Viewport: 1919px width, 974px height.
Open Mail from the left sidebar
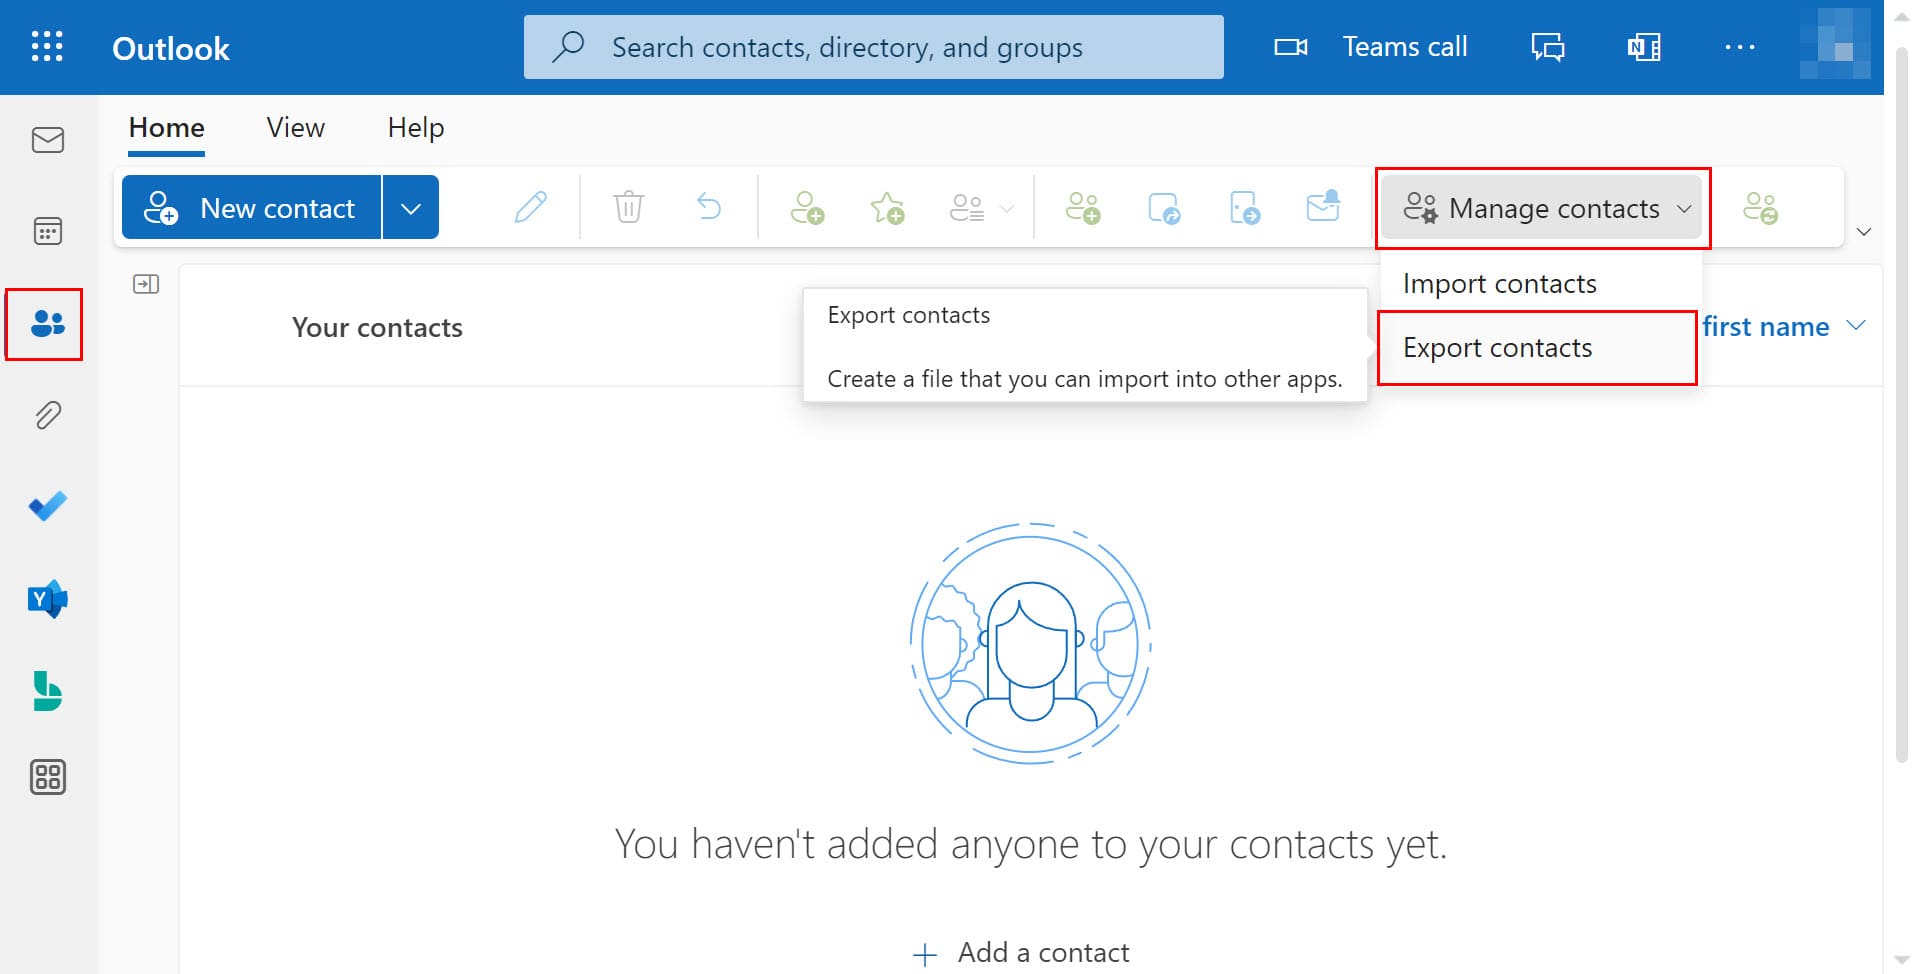(x=48, y=140)
